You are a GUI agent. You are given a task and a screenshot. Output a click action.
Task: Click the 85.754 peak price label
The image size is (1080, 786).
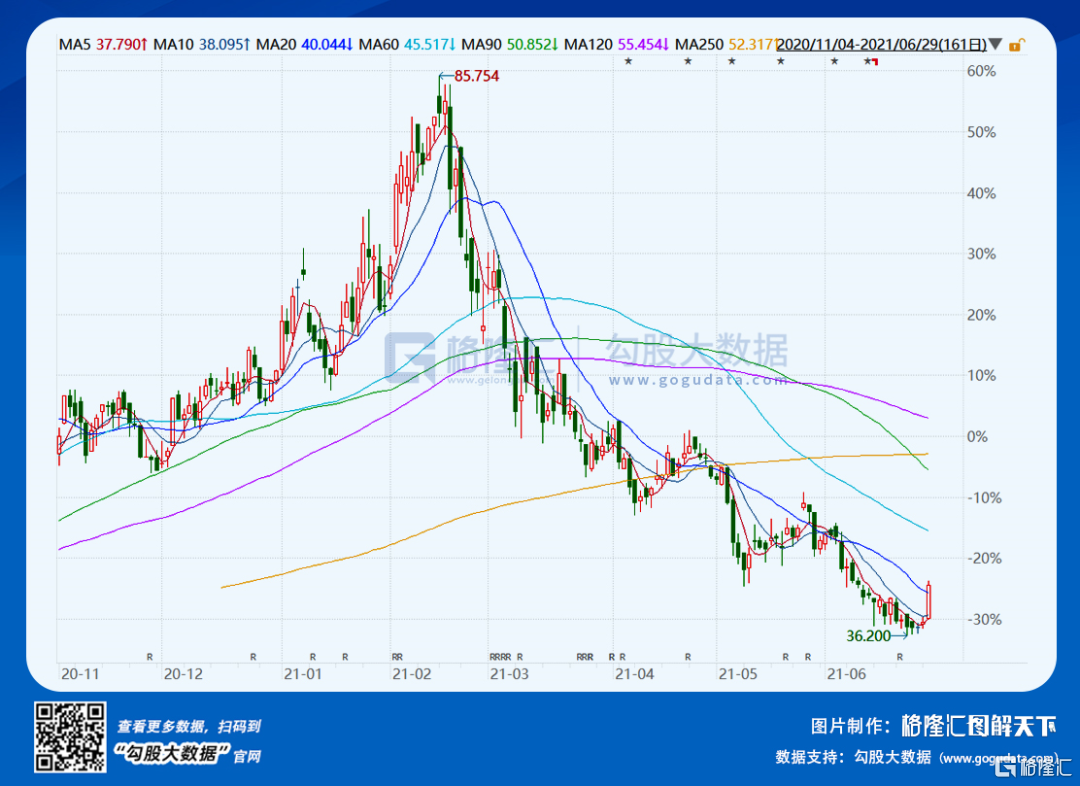476,76
